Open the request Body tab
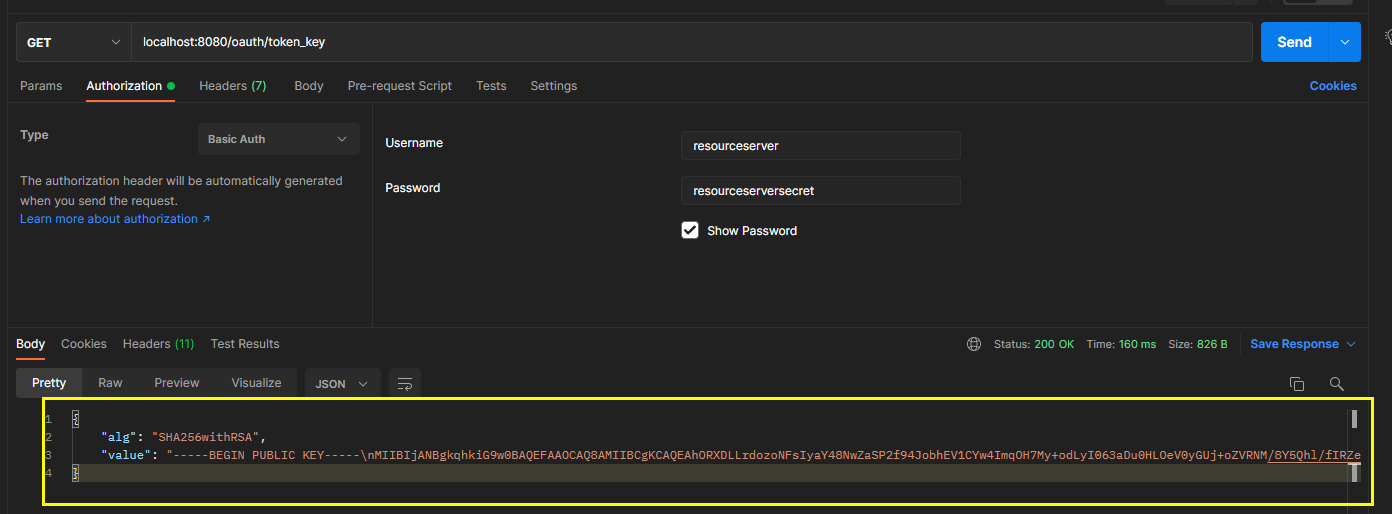Viewport: 1392px width, 514px height. [309, 86]
